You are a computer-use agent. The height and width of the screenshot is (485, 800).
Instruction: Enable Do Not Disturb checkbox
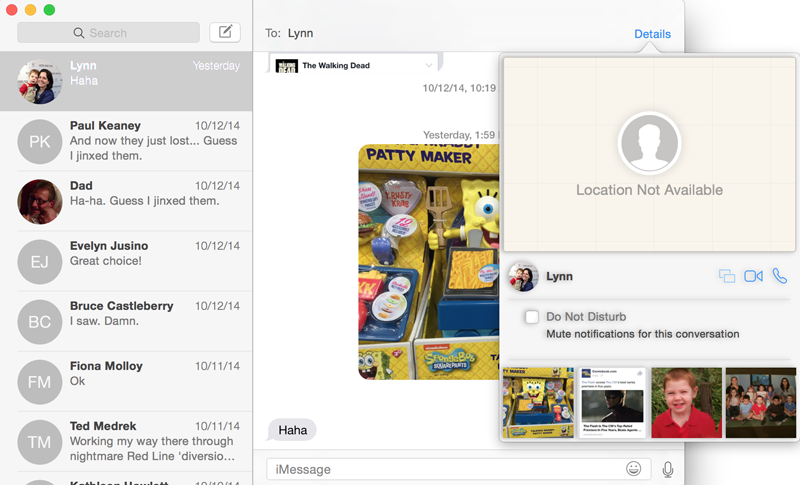click(x=532, y=317)
